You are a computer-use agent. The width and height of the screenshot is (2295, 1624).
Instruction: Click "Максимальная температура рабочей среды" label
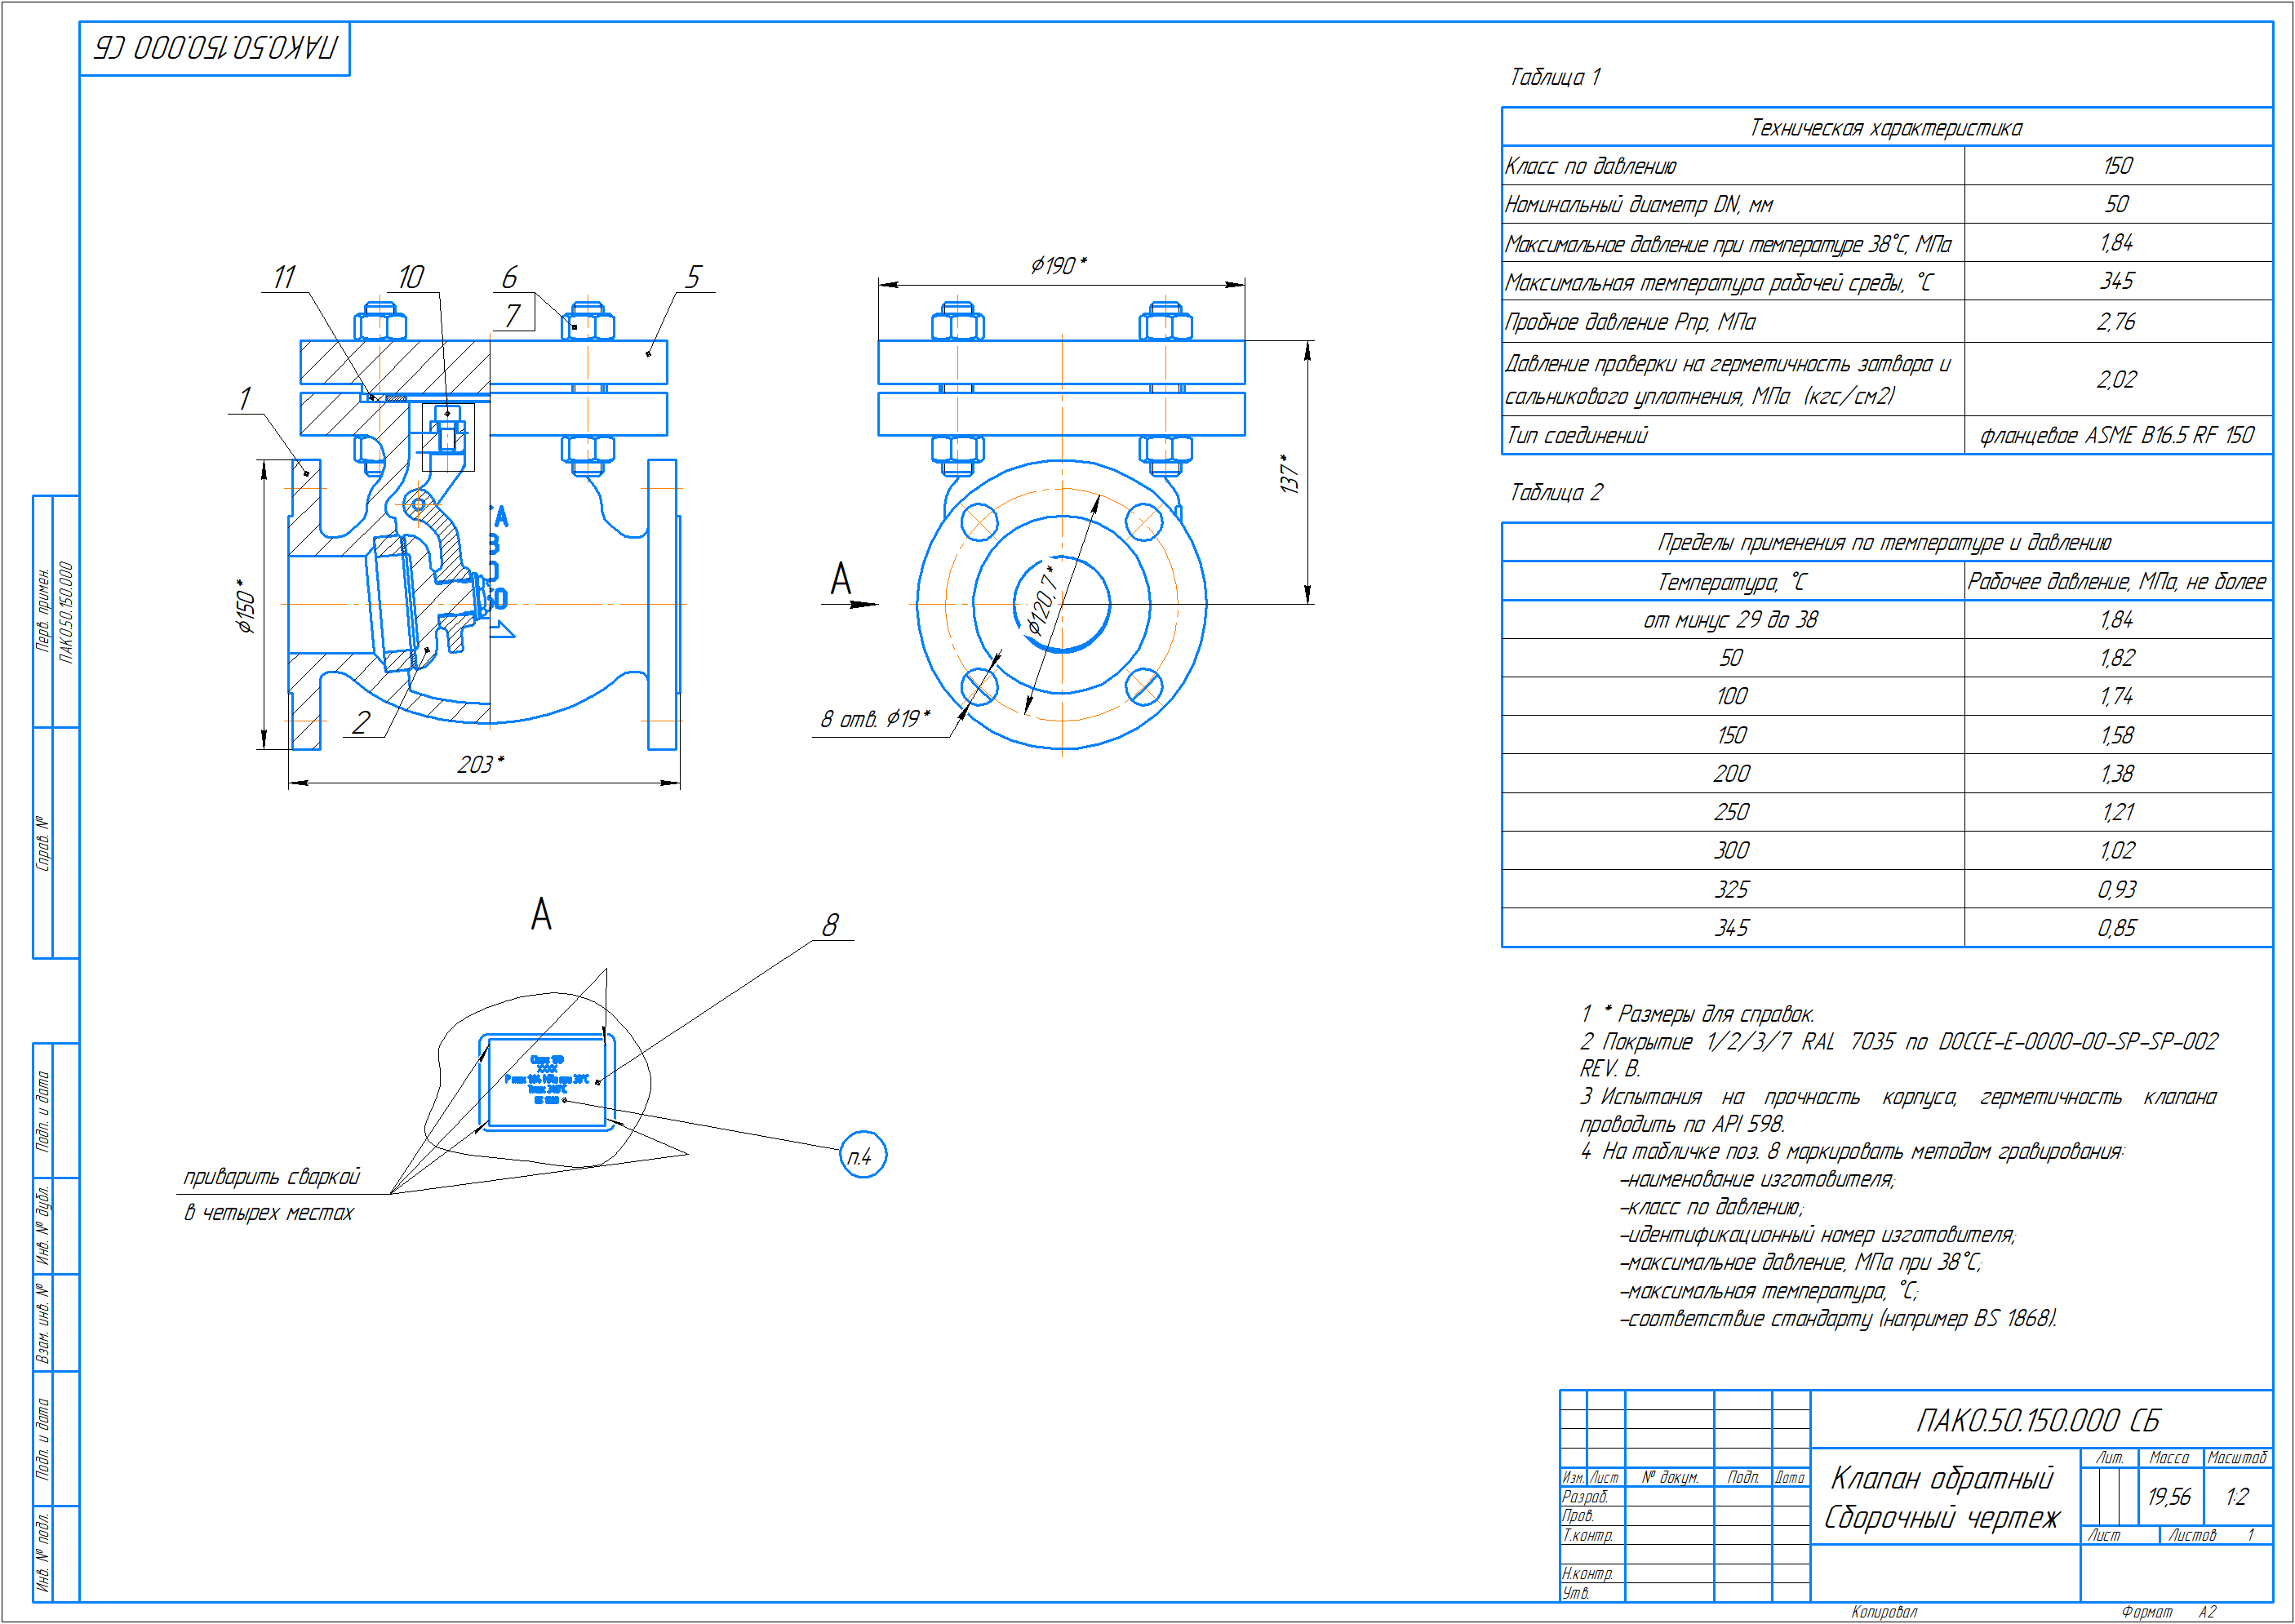tap(1719, 283)
